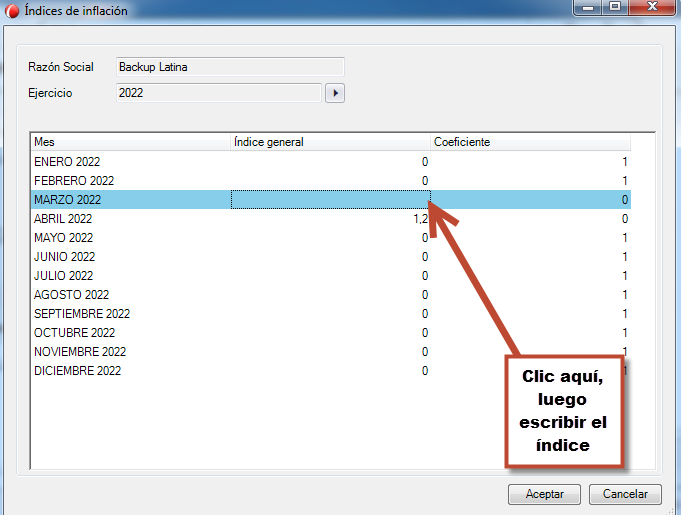Close the Índices de inflación window
Viewport: 681px width, 515px height.
click(x=653, y=7)
